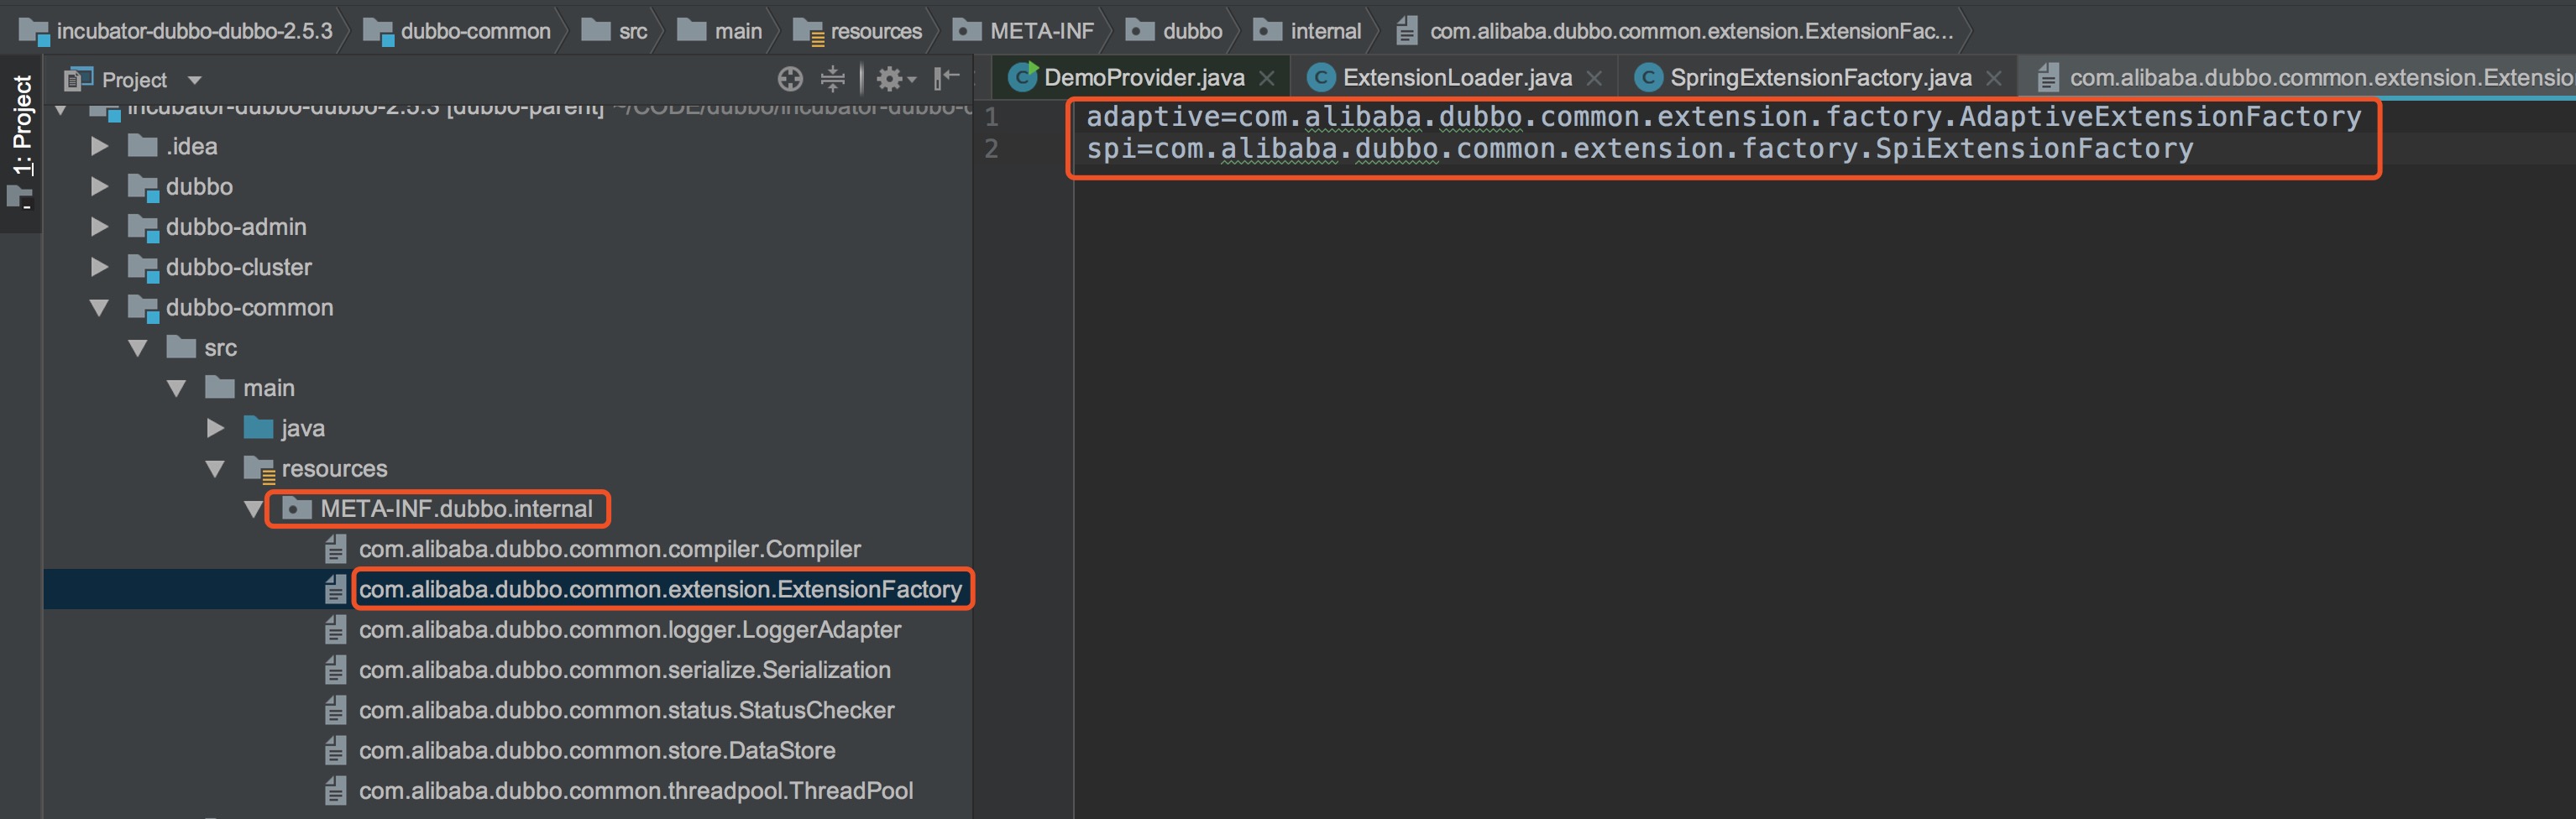The width and height of the screenshot is (2576, 819).
Task: Open the Project view dropdown
Action: [195, 80]
